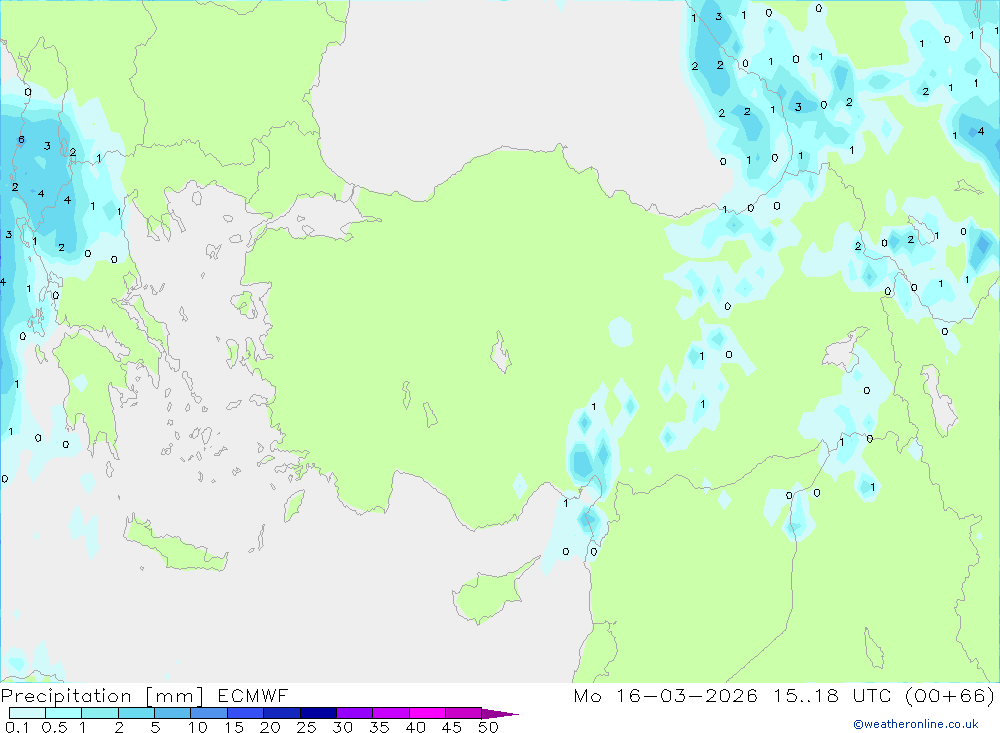This screenshot has height=733, width=1000.
Task: Select the 0.5–1 mm legend color swatch
Action: coord(64,713)
